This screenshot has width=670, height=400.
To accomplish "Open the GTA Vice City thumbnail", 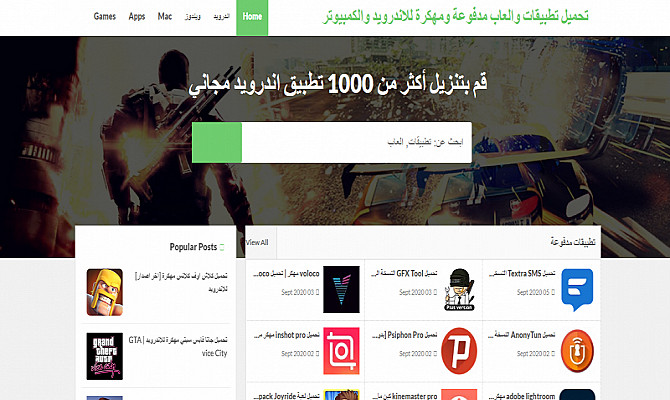I will (105, 356).
